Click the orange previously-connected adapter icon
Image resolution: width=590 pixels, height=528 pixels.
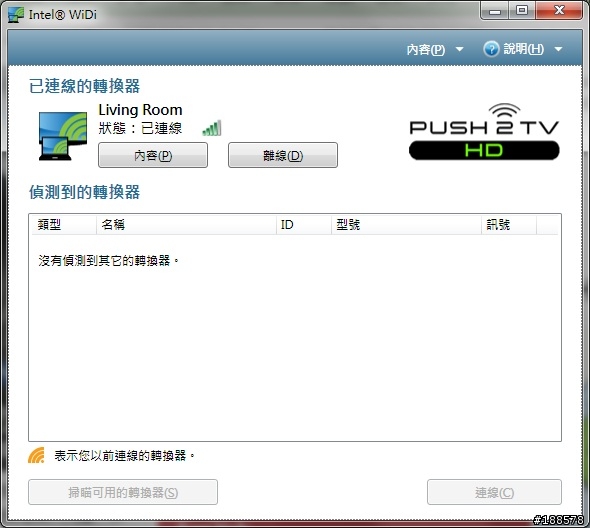[x=36, y=455]
